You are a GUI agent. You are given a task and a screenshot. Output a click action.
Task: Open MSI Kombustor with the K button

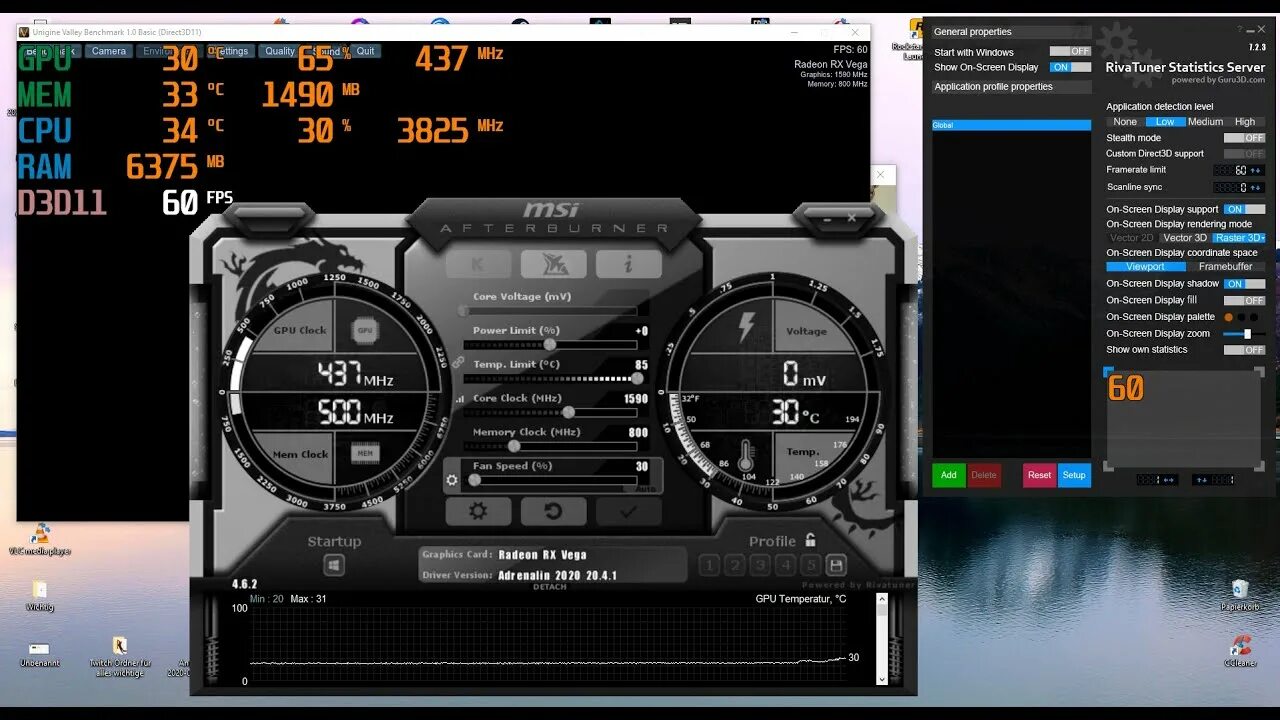click(x=478, y=264)
